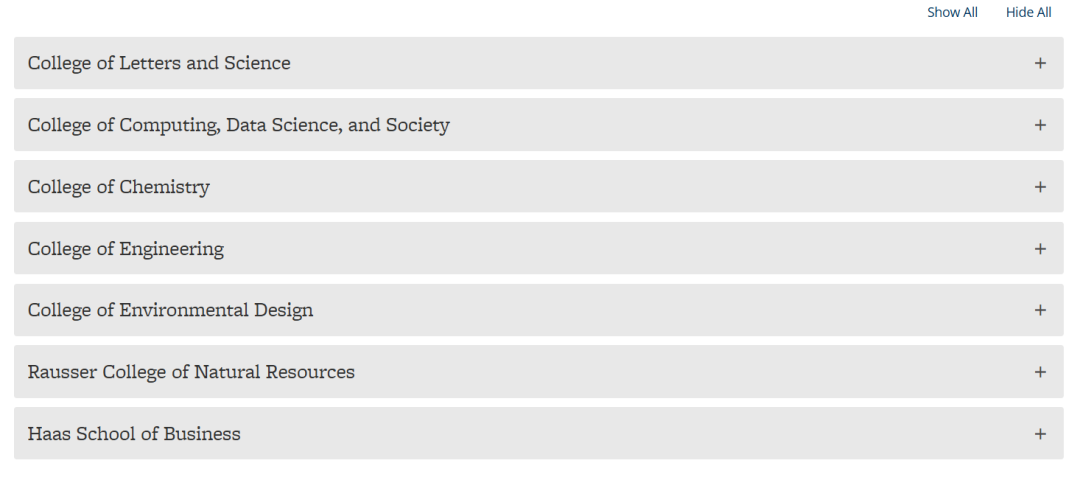Viewport: 1080px width, 494px height.
Task: Click the plus icon for College of Letters and Science
Action: tap(1040, 63)
